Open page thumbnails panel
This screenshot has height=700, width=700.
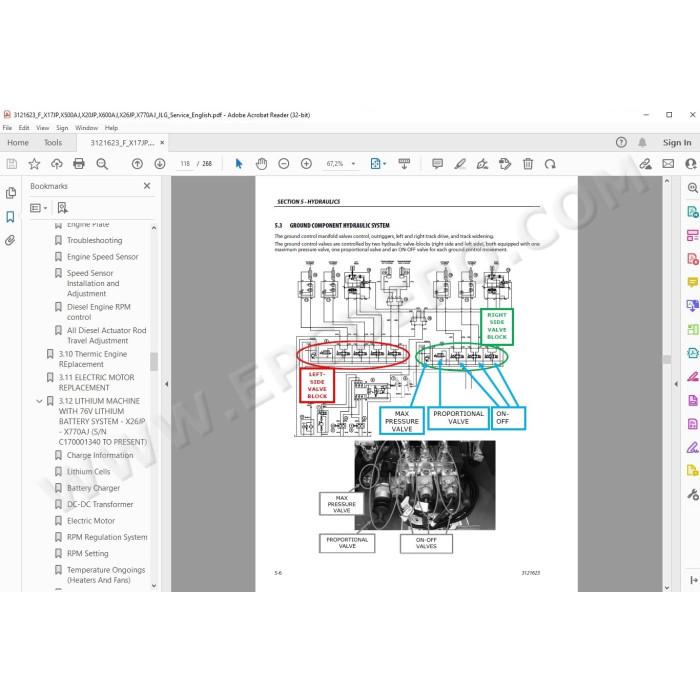[11, 193]
